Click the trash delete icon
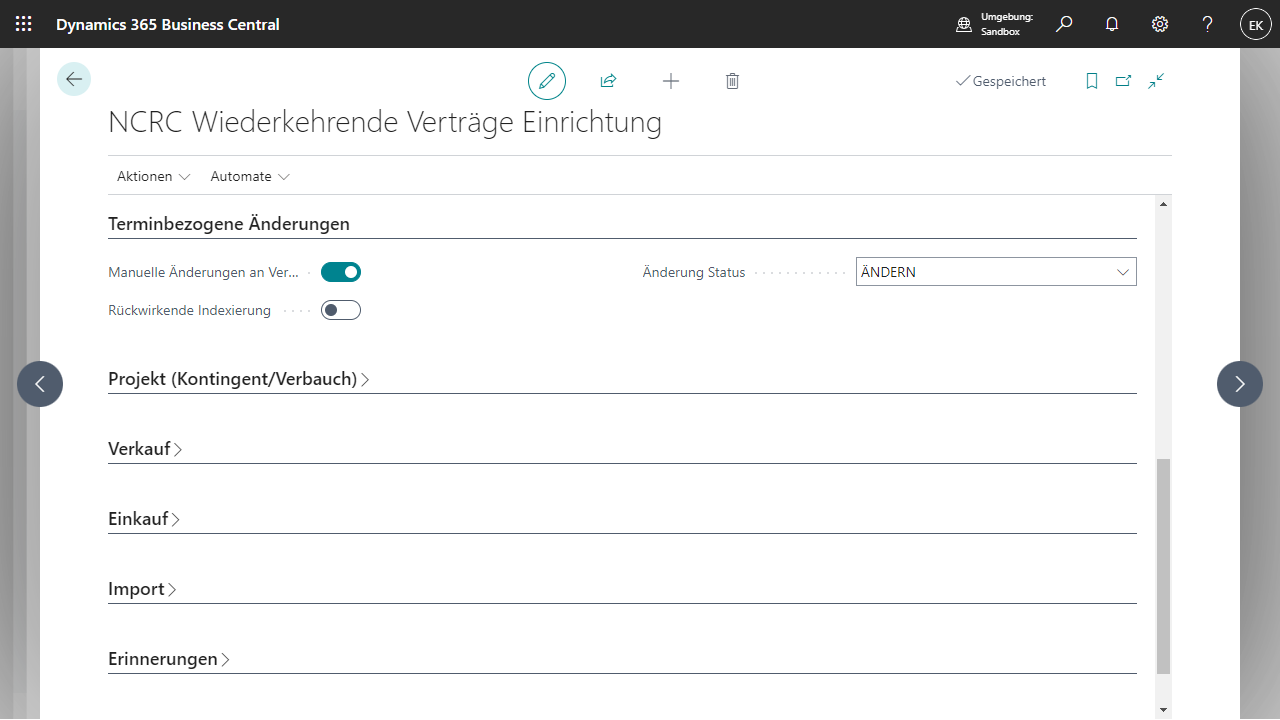Screen dimensions: 1280x720 (732, 81)
